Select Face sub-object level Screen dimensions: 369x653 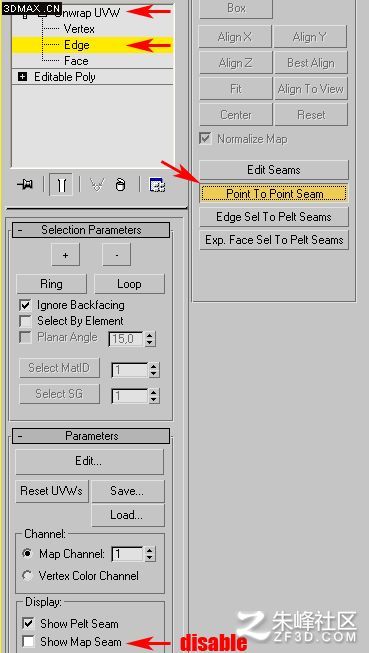coord(76,61)
